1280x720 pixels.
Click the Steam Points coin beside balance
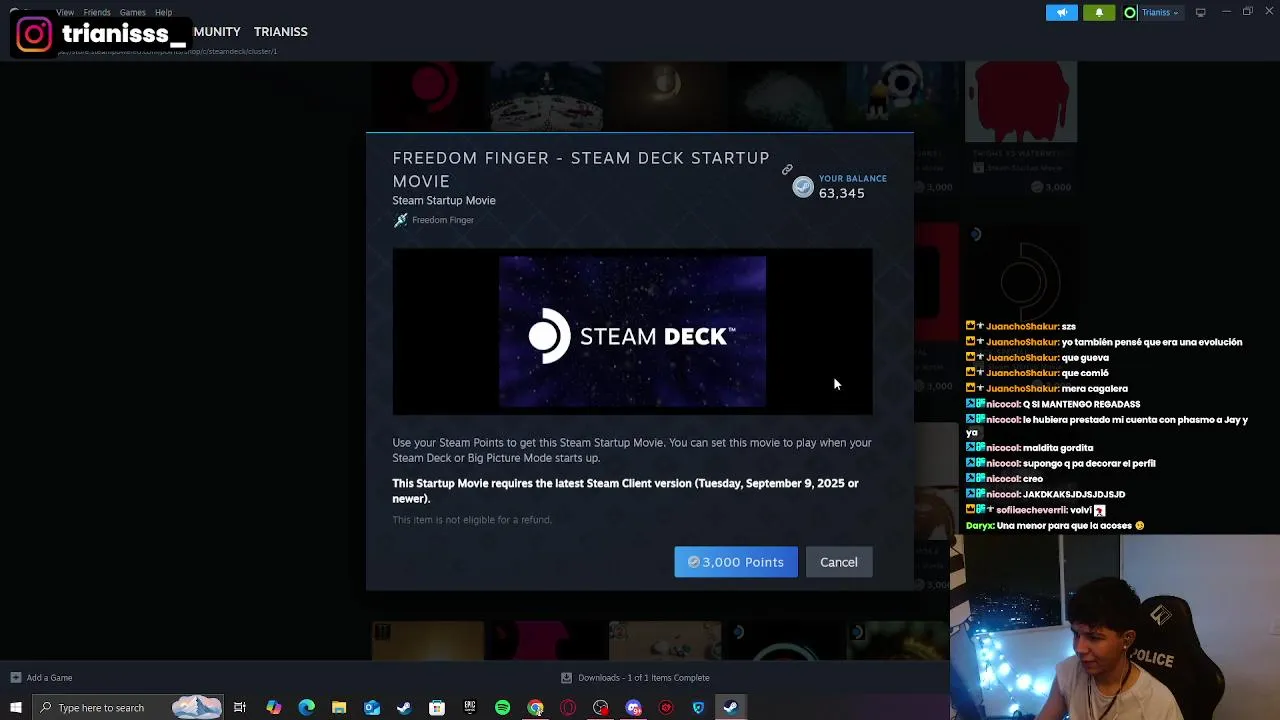[803, 187]
